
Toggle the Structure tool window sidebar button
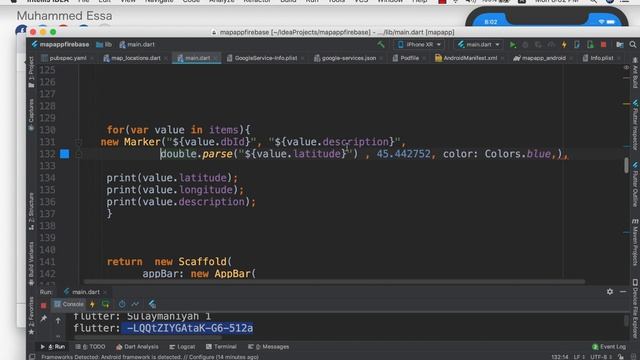(x=31, y=211)
